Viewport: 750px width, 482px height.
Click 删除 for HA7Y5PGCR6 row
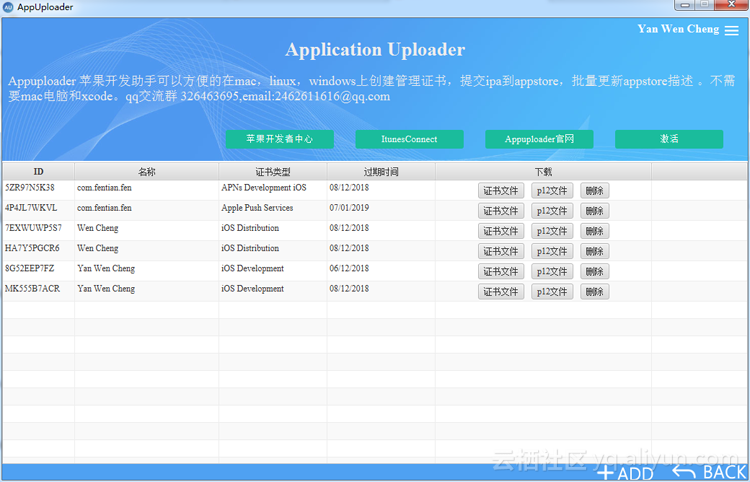[x=595, y=251]
